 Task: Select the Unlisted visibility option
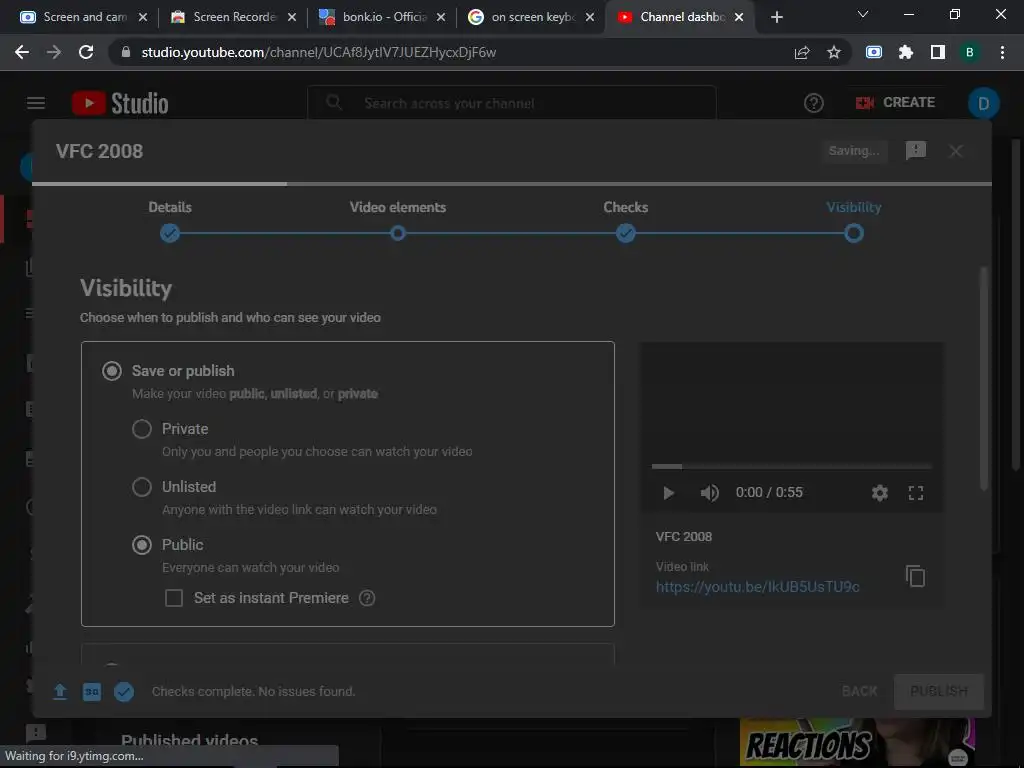142,487
